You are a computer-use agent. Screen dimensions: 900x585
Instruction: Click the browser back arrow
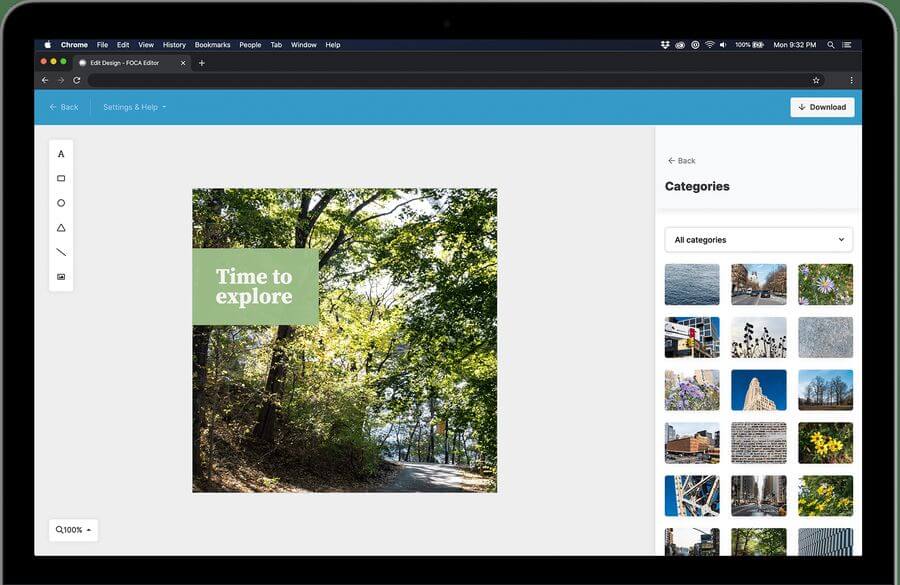click(x=45, y=80)
